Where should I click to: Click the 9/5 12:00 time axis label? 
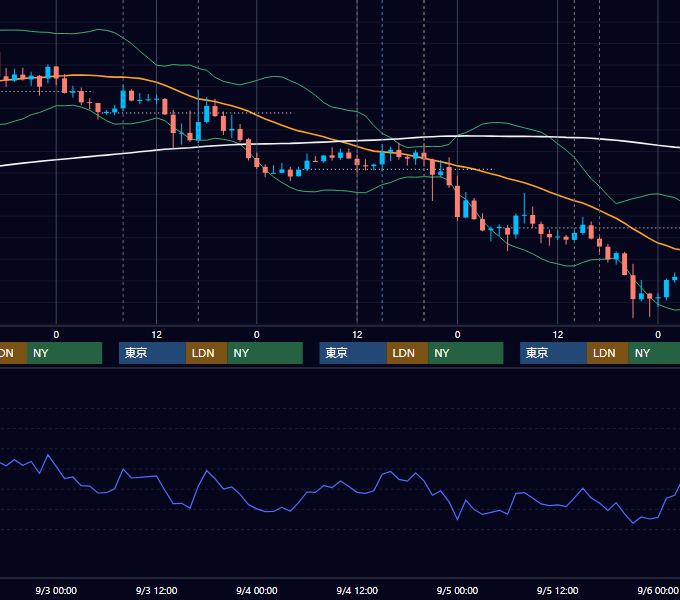[x=557, y=590]
